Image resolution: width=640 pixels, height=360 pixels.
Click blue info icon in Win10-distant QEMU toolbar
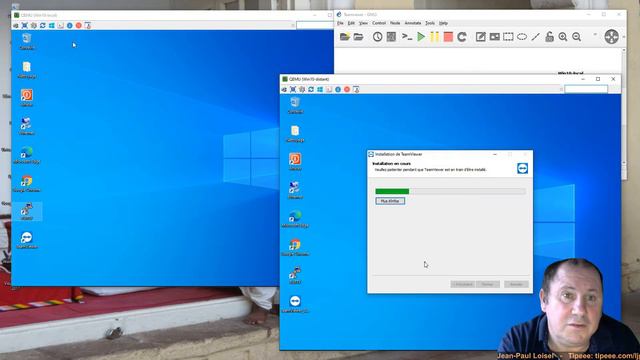point(338,89)
